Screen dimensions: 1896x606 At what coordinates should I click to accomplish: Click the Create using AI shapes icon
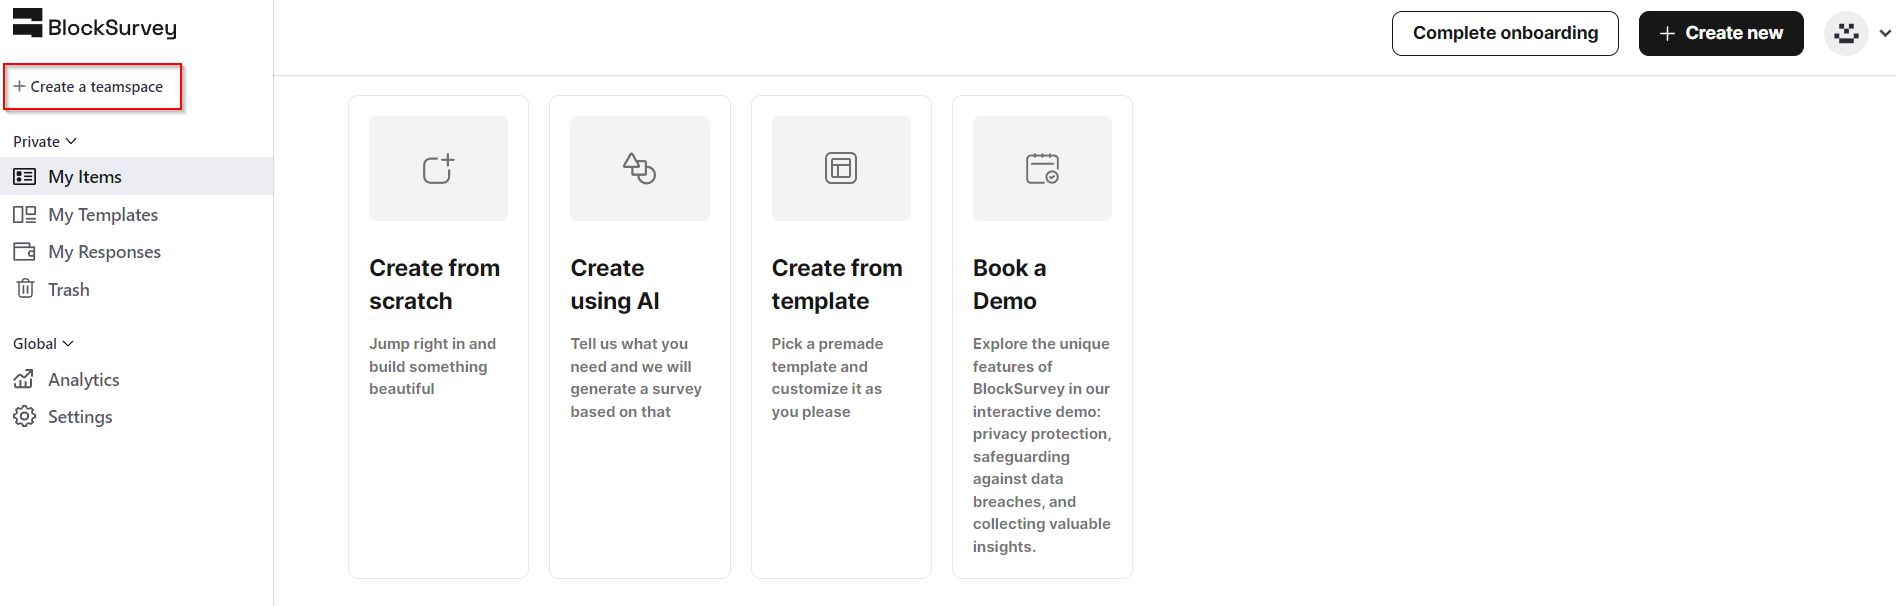click(640, 168)
